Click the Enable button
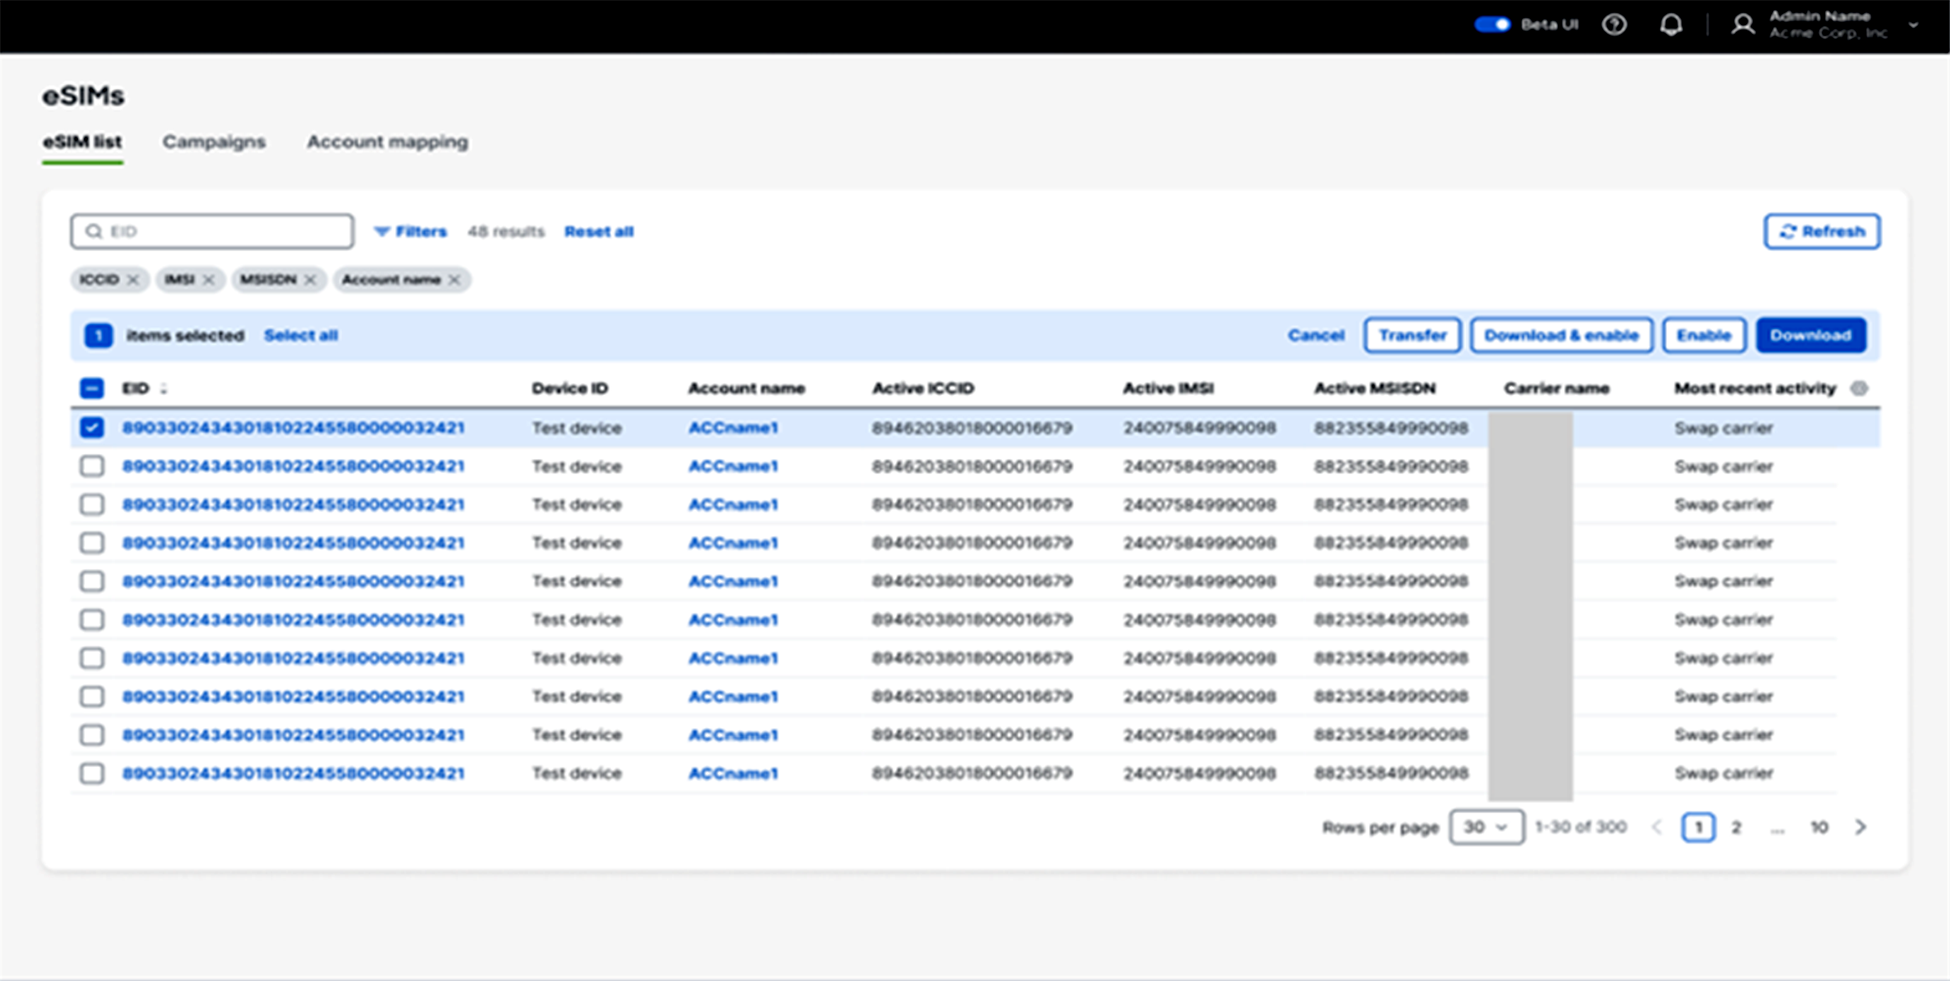Image resolution: width=1950 pixels, height=981 pixels. (1704, 335)
